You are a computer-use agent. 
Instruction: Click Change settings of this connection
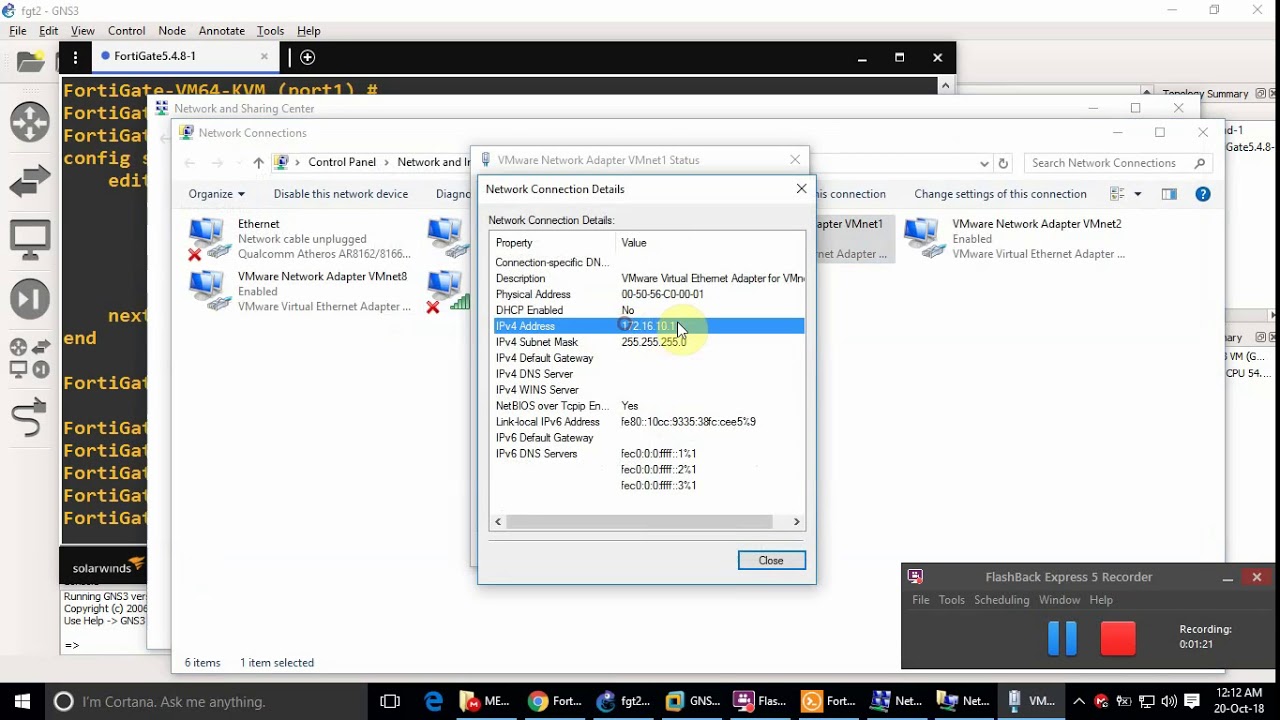coord(1000,194)
